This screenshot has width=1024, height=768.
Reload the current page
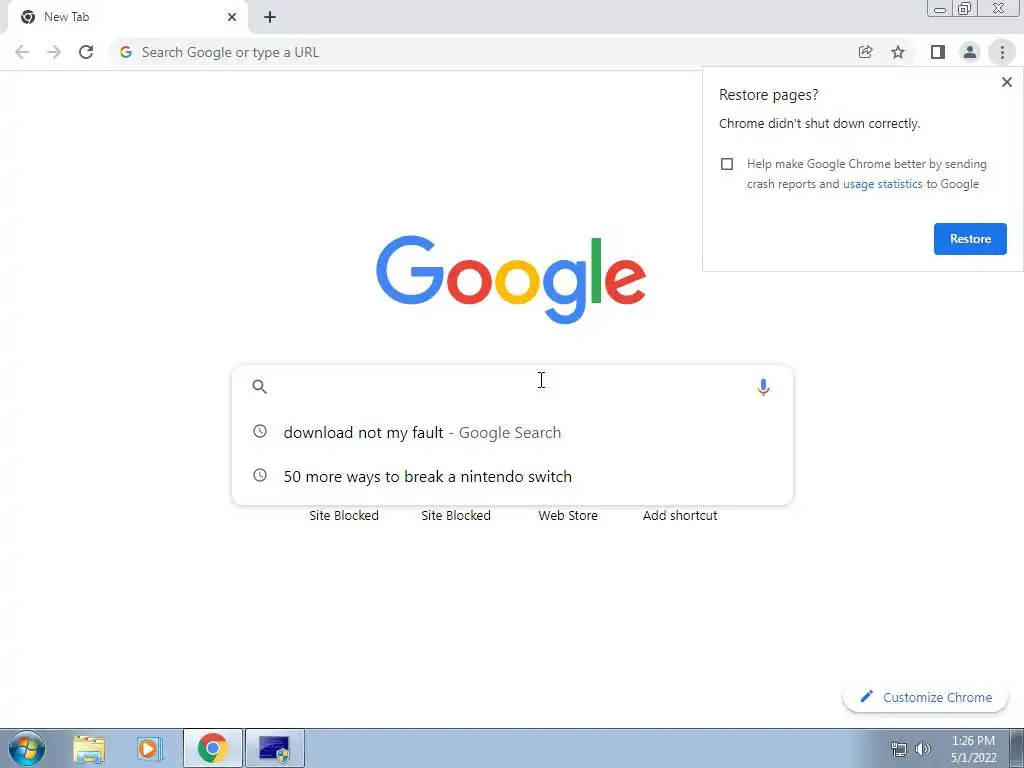(x=86, y=52)
